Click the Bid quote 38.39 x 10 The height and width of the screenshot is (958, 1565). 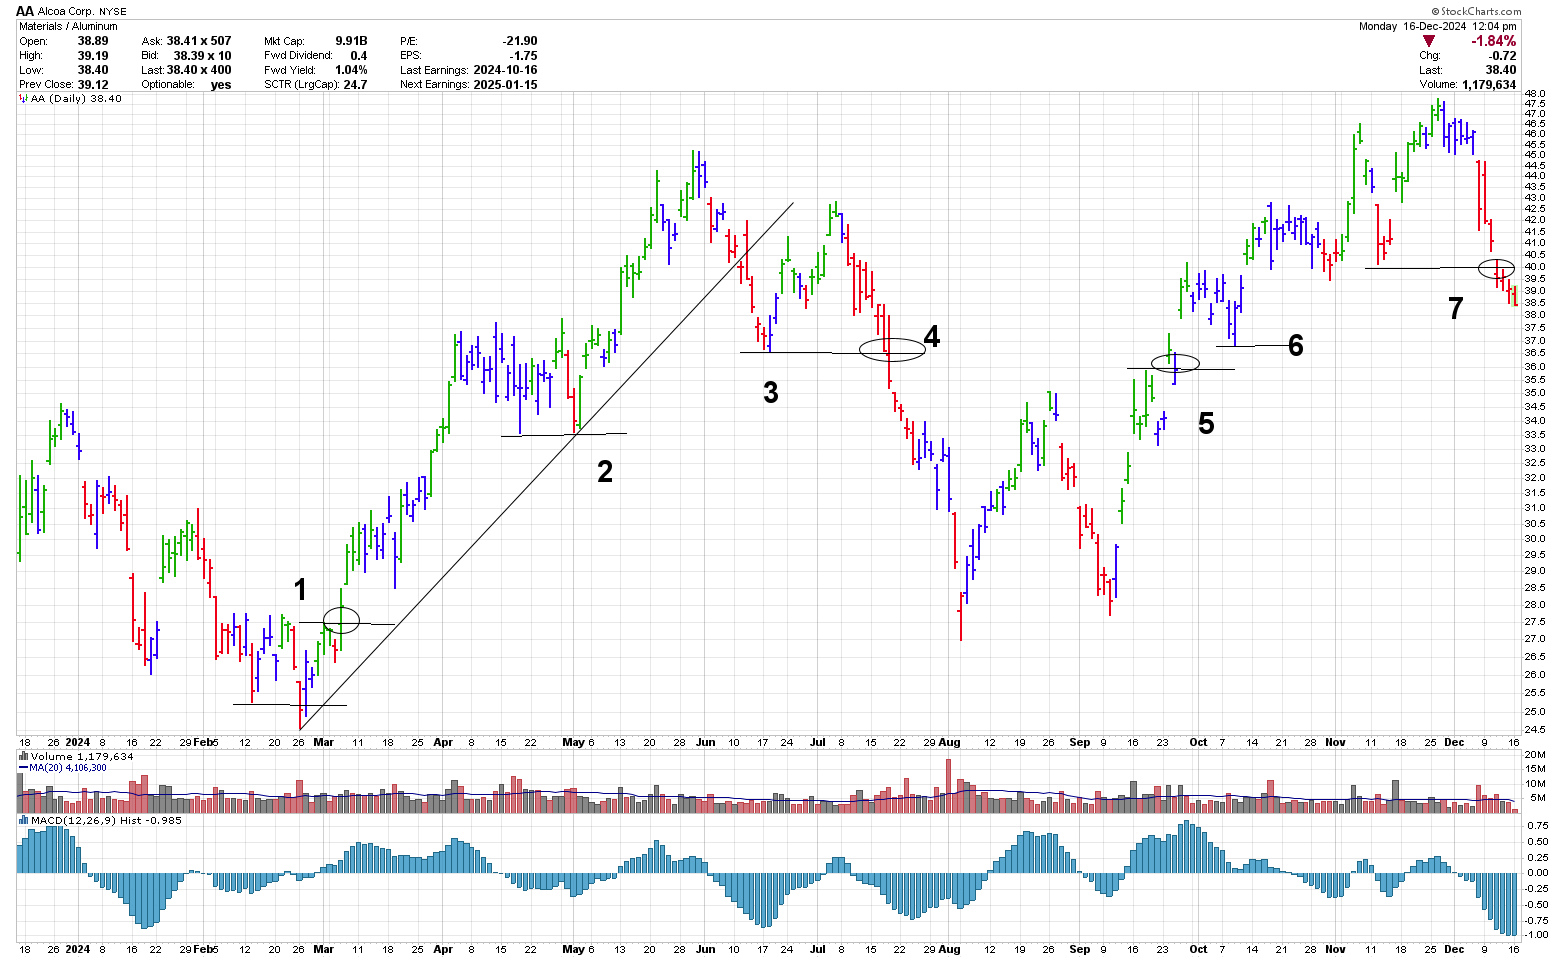202,56
